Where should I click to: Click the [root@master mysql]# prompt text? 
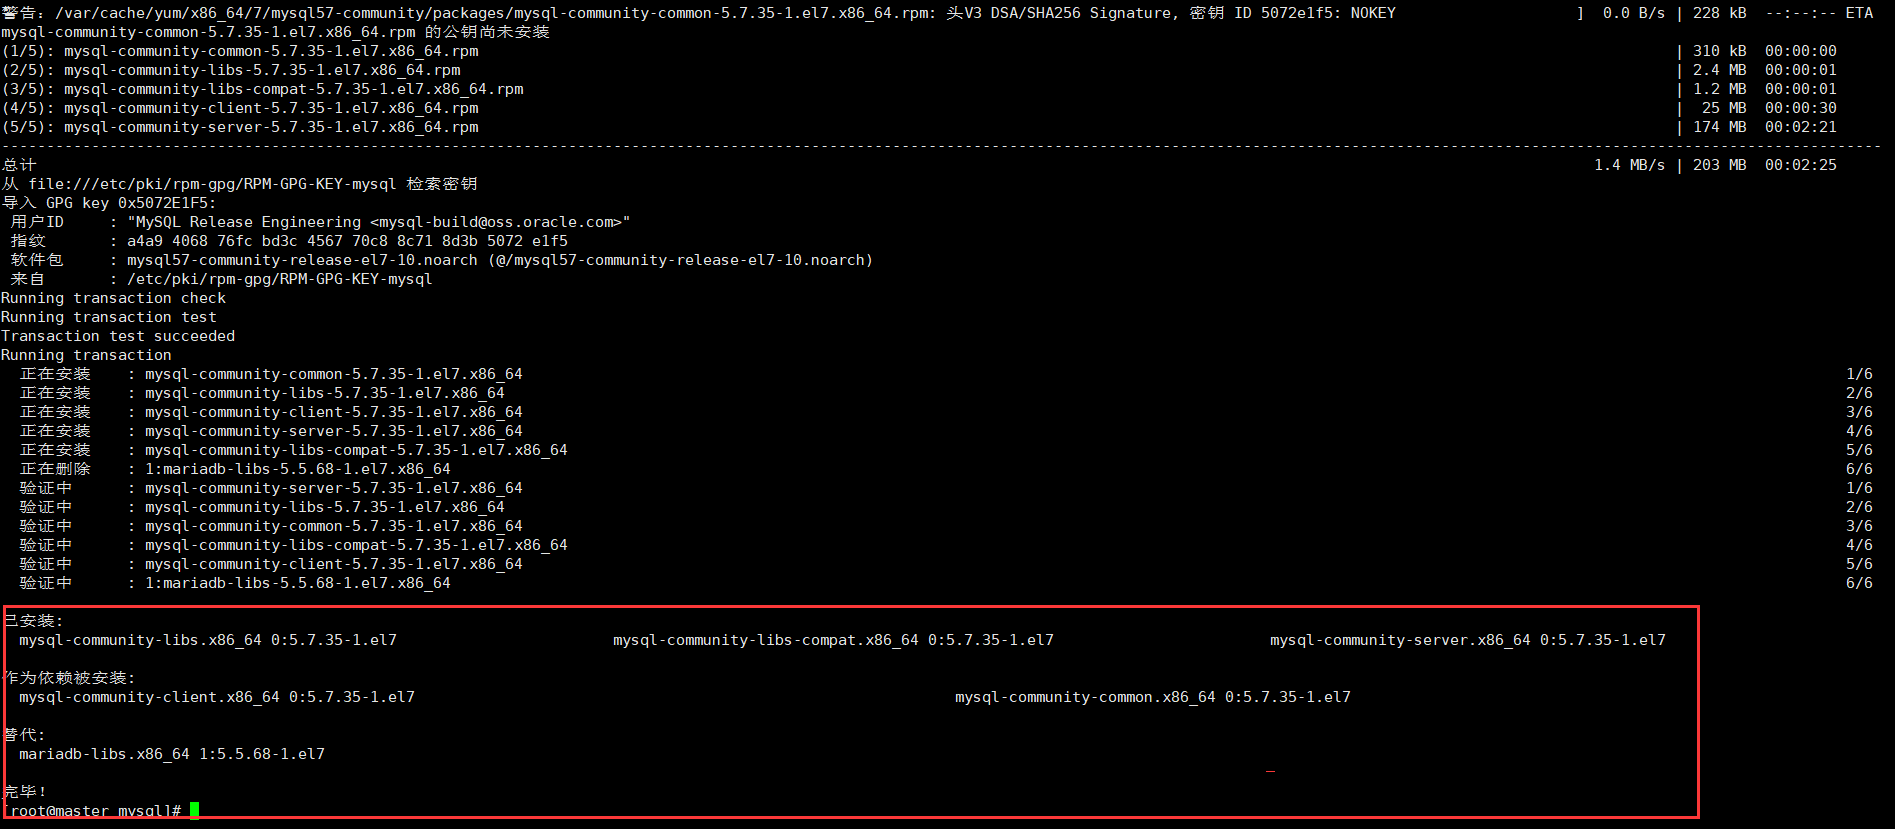[92, 811]
